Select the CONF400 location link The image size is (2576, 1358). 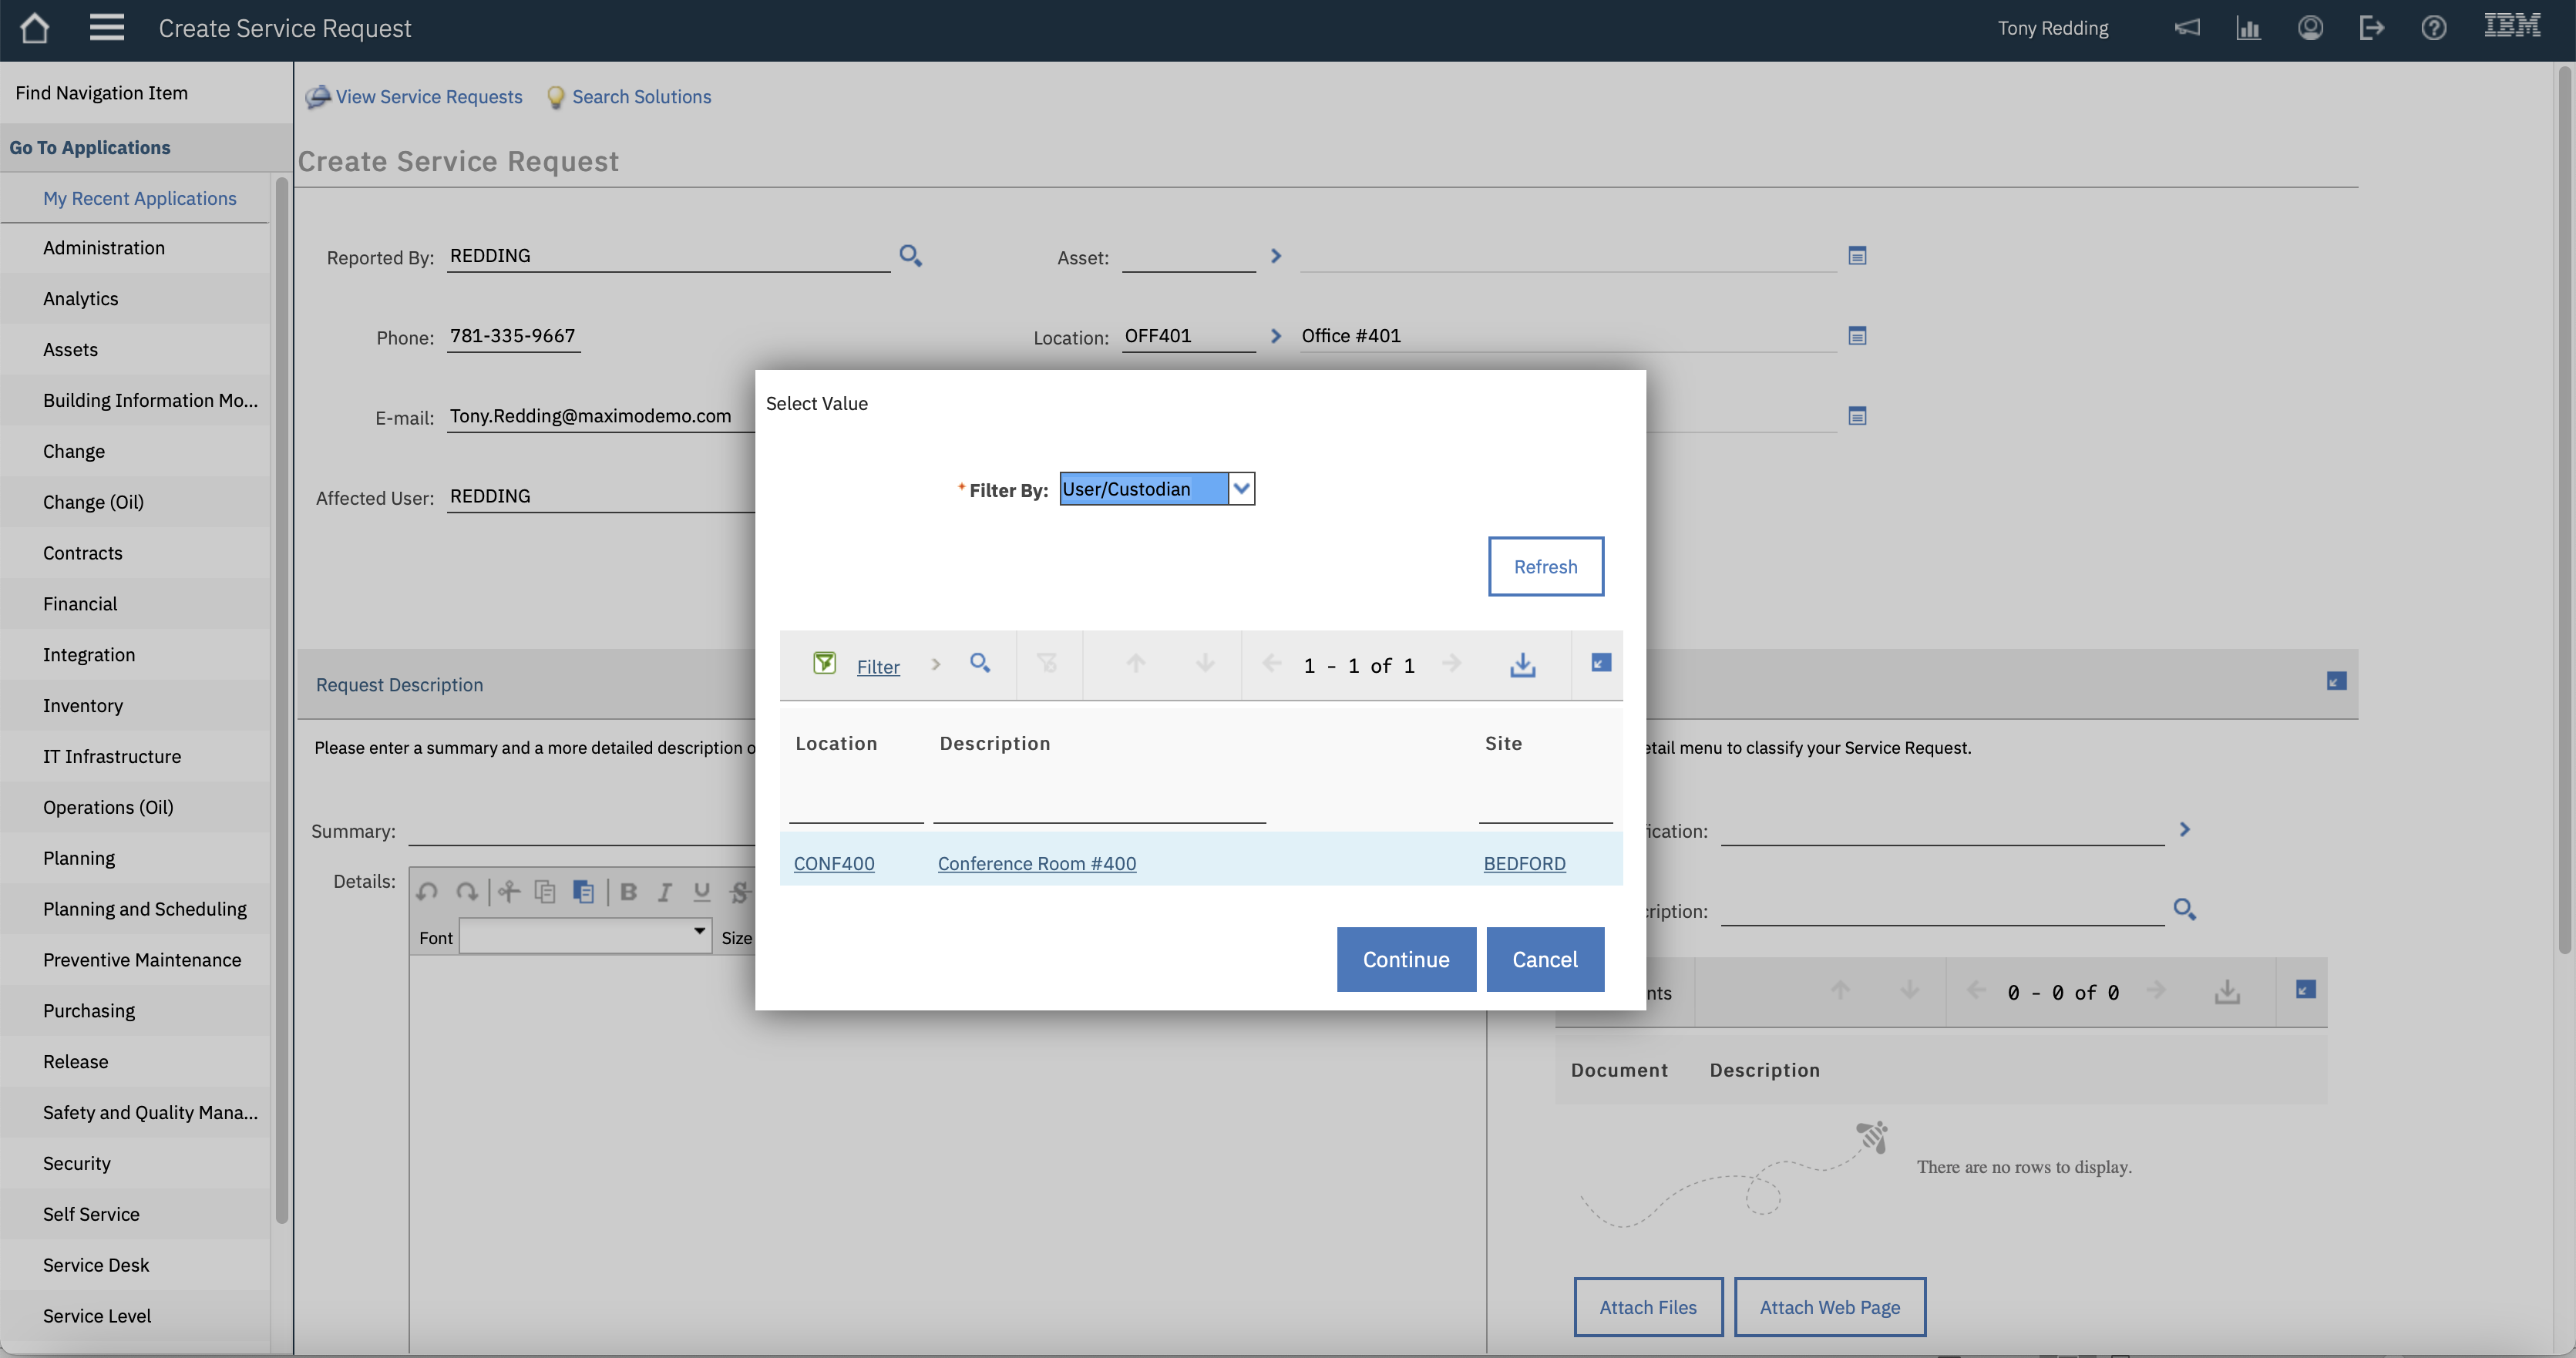[833, 863]
